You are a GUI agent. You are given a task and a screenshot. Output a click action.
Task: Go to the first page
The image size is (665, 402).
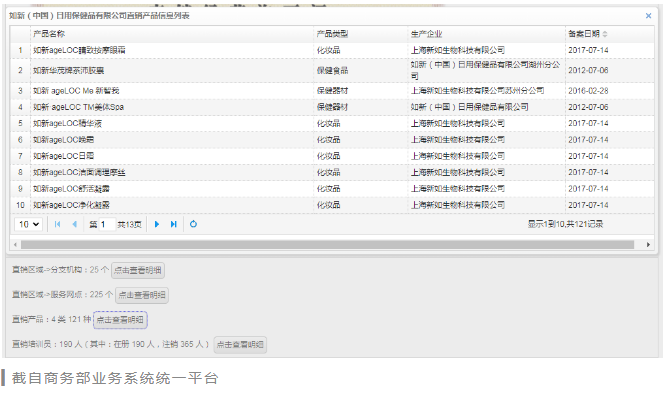coord(58,224)
